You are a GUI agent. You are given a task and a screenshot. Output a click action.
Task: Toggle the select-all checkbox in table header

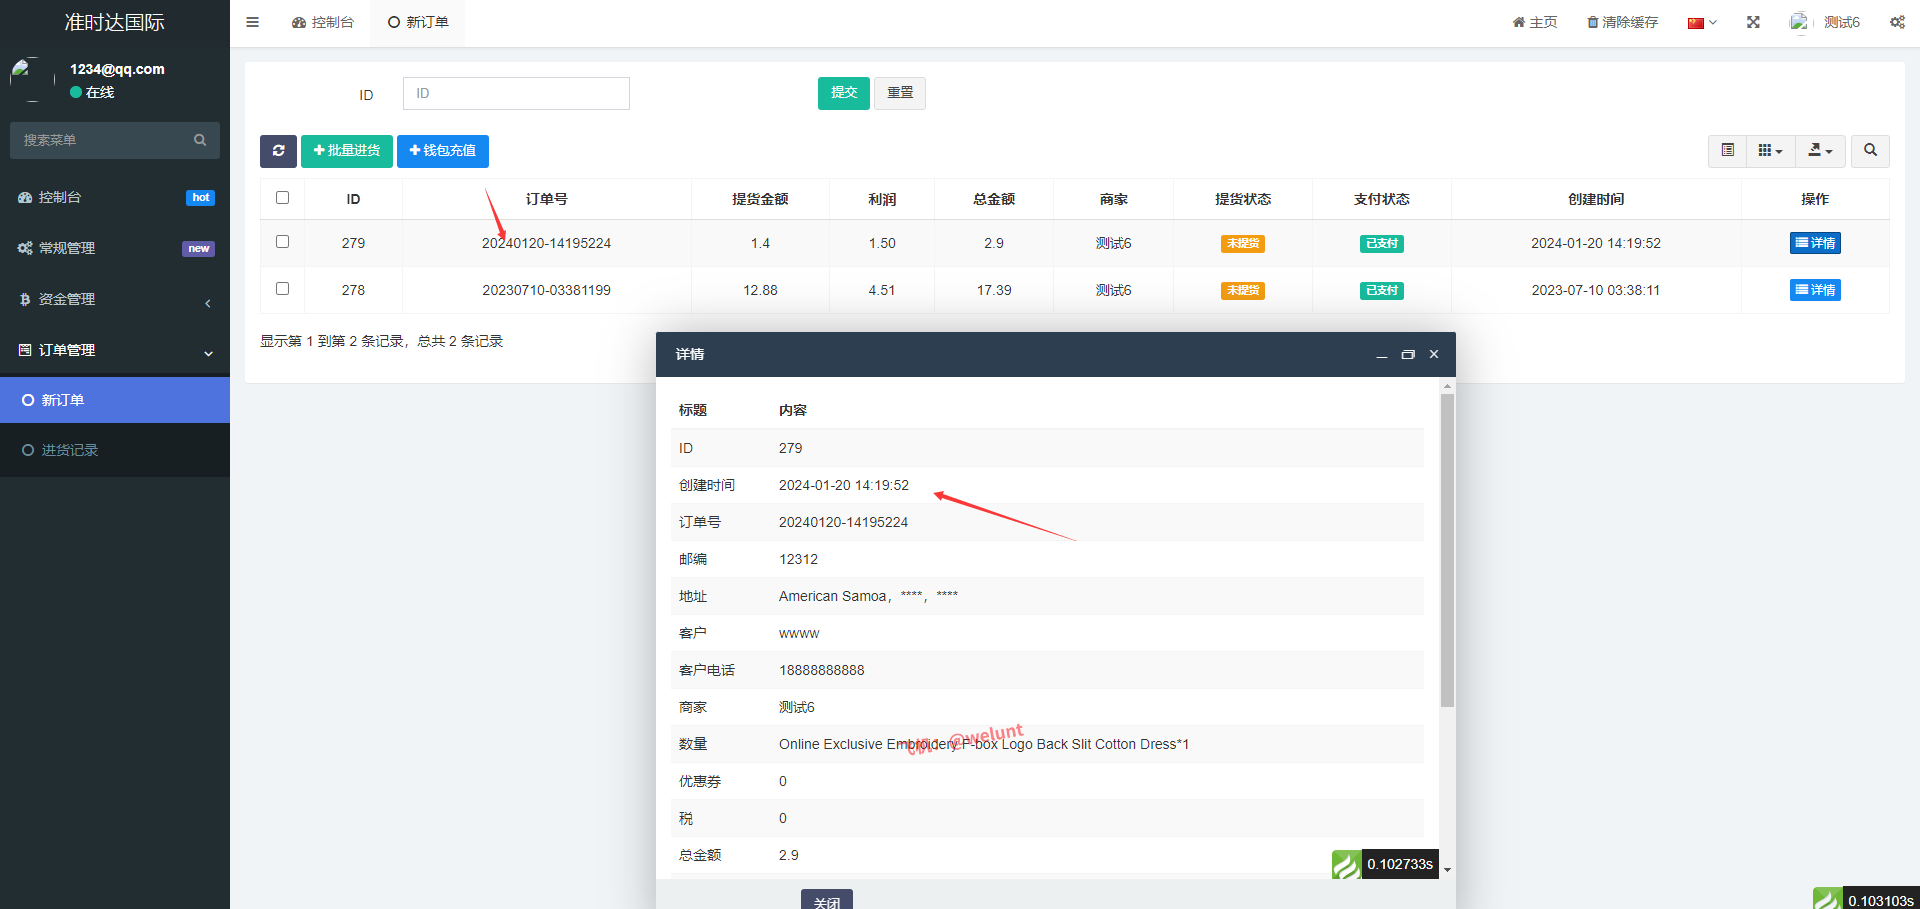point(282,198)
